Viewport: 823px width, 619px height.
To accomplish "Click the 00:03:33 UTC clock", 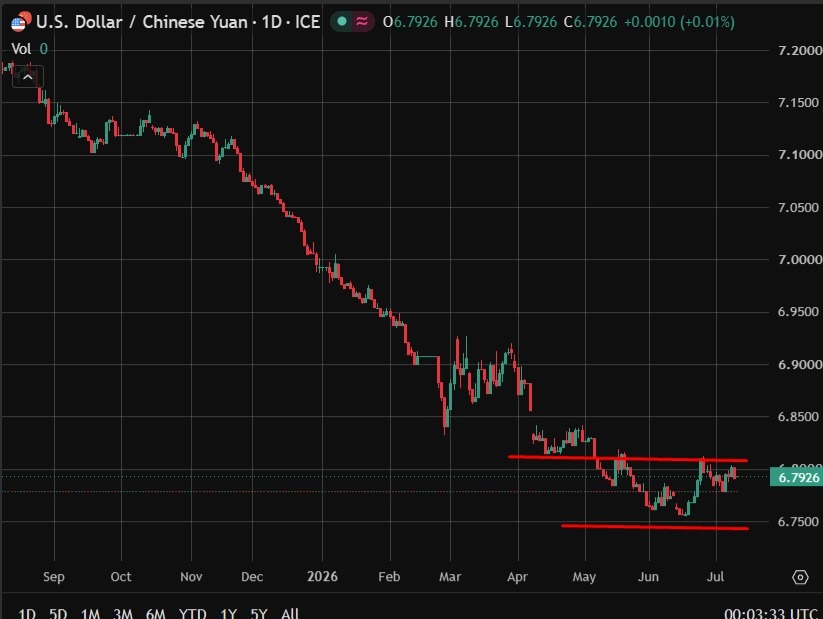I will [771, 613].
